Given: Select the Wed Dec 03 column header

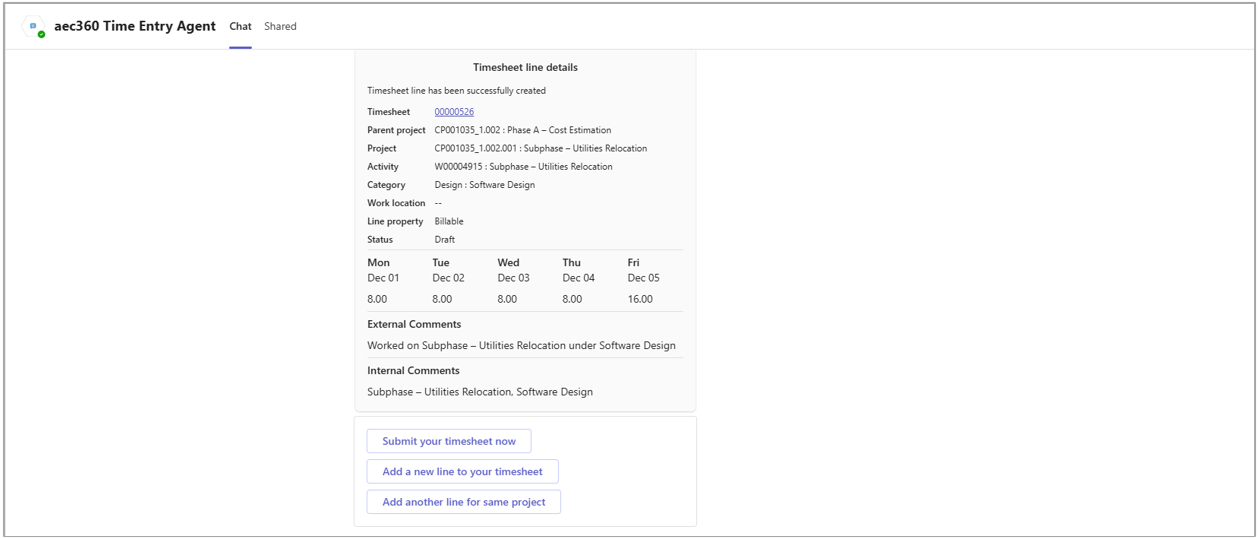Looking at the screenshot, I should 513,270.
